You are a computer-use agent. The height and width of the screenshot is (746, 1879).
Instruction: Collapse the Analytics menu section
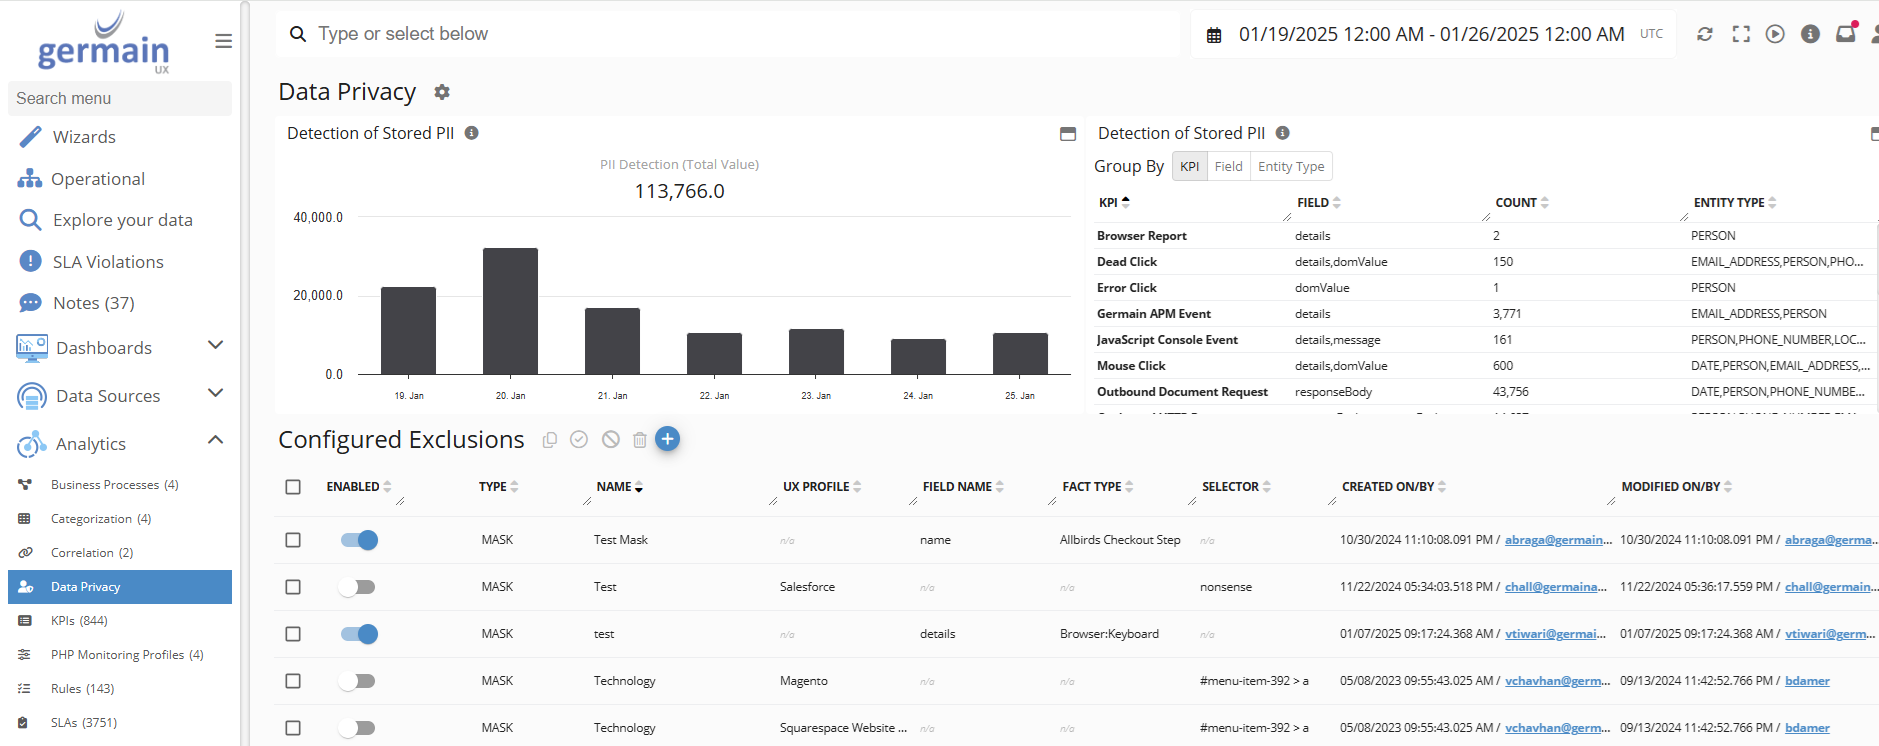click(215, 441)
